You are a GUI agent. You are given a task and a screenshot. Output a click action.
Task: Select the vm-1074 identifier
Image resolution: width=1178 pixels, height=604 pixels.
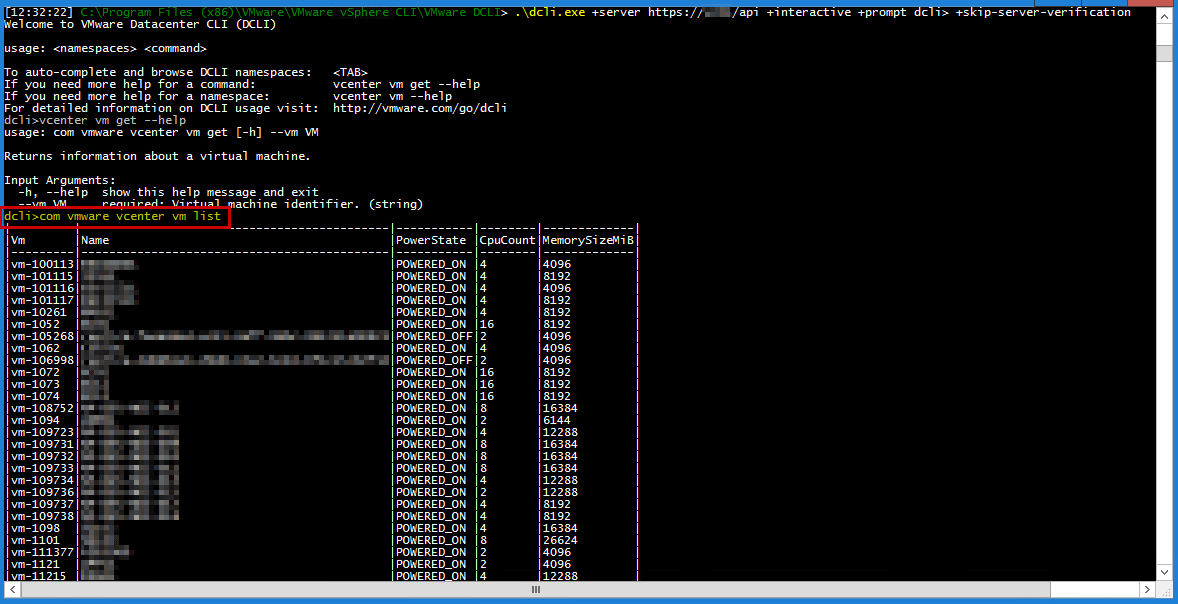point(35,397)
